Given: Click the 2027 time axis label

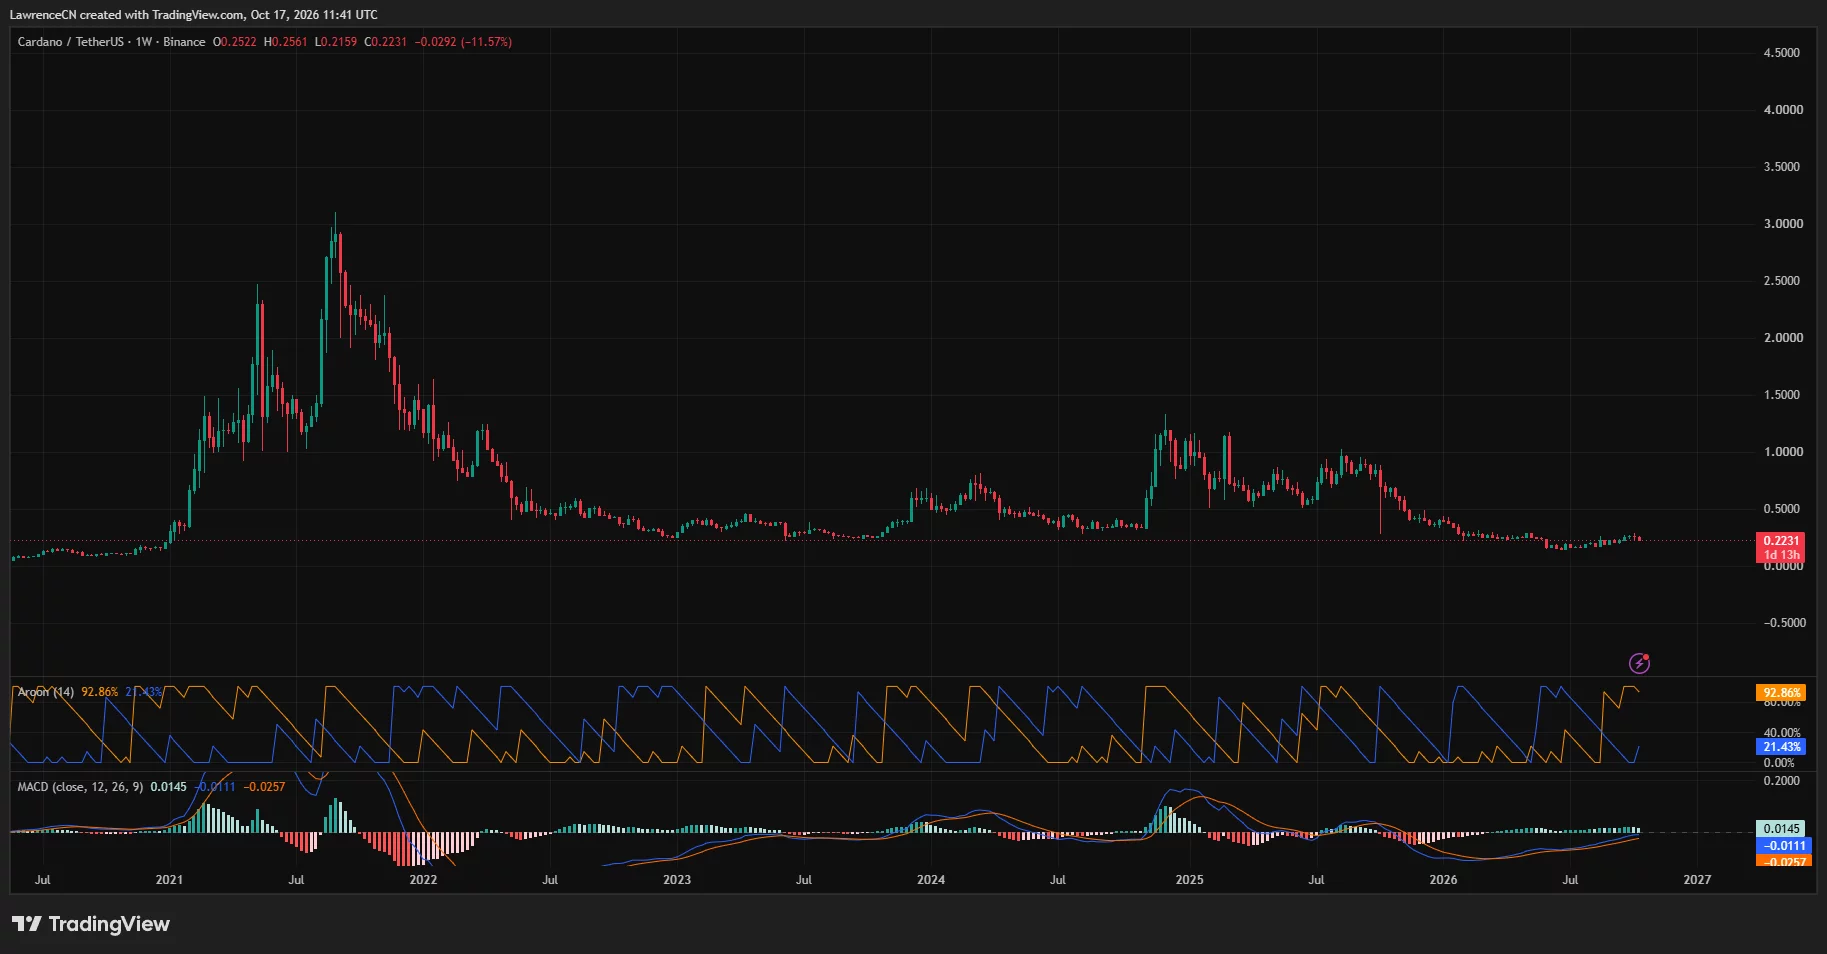Looking at the screenshot, I should coord(1697,880).
